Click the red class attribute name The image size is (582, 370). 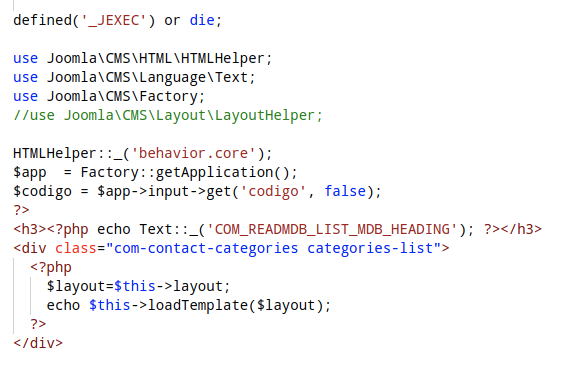[76, 248]
